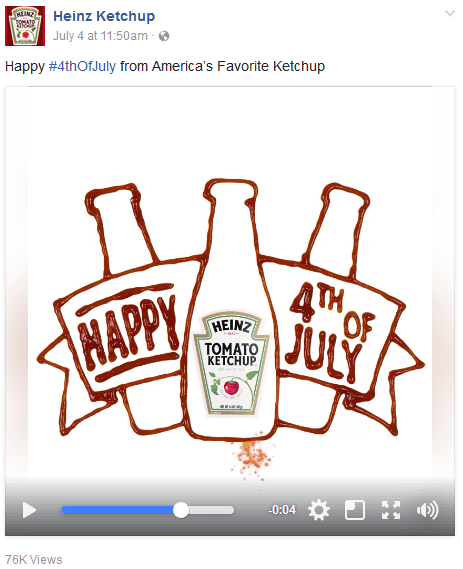This screenshot has width=463, height=569.
Task: Click the white seek bar handle
Action: point(181,510)
